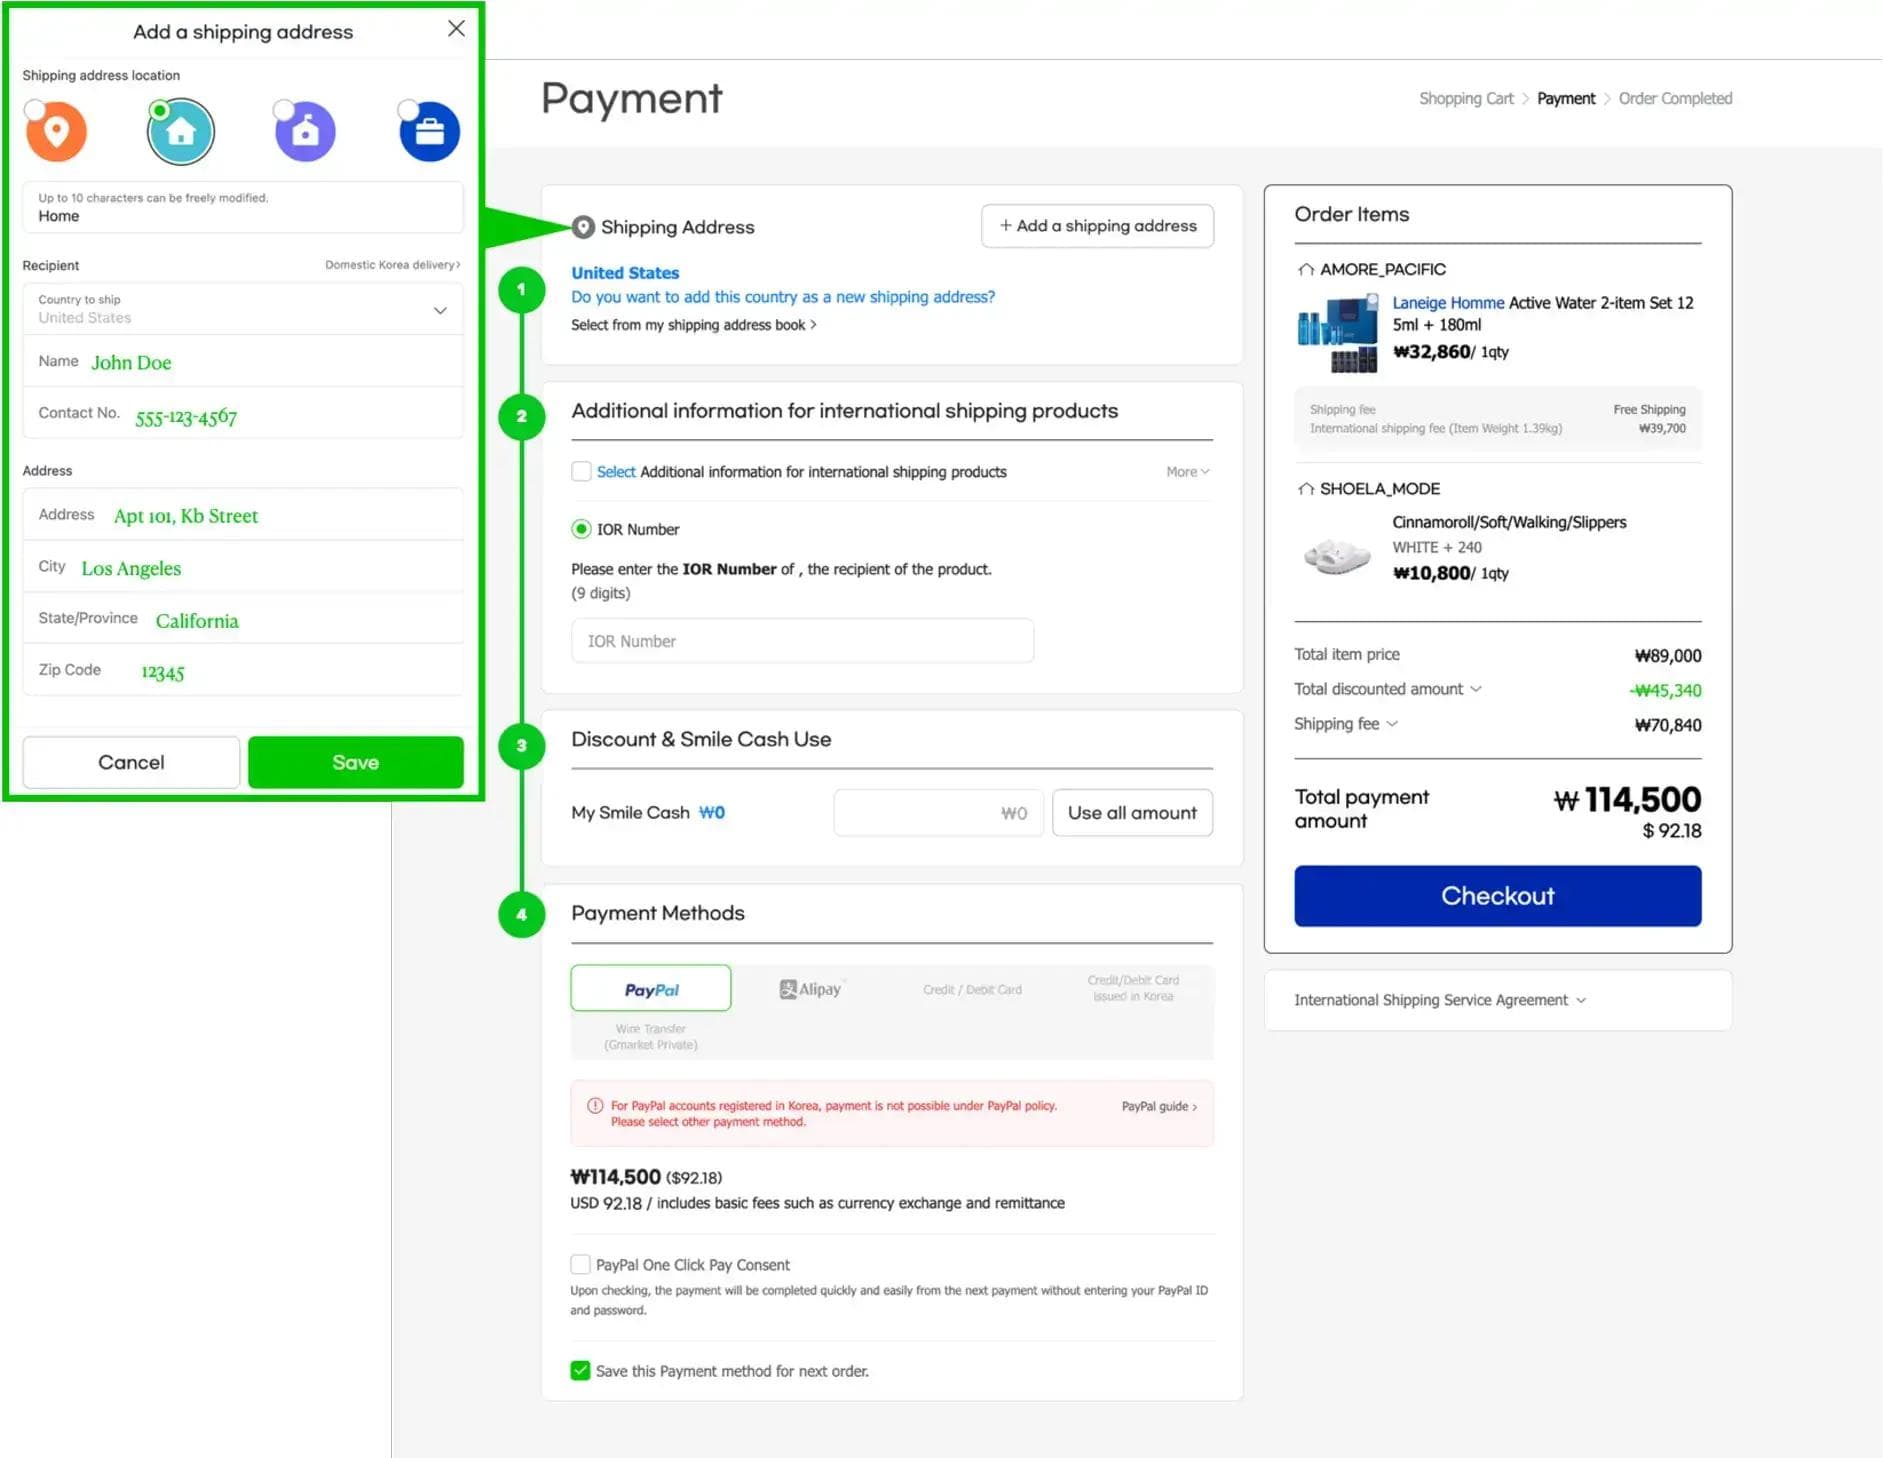Screen dimensions: 1883x1458
Task: Click the Shipping Address pin icon
Action: (x=581, y=227)
